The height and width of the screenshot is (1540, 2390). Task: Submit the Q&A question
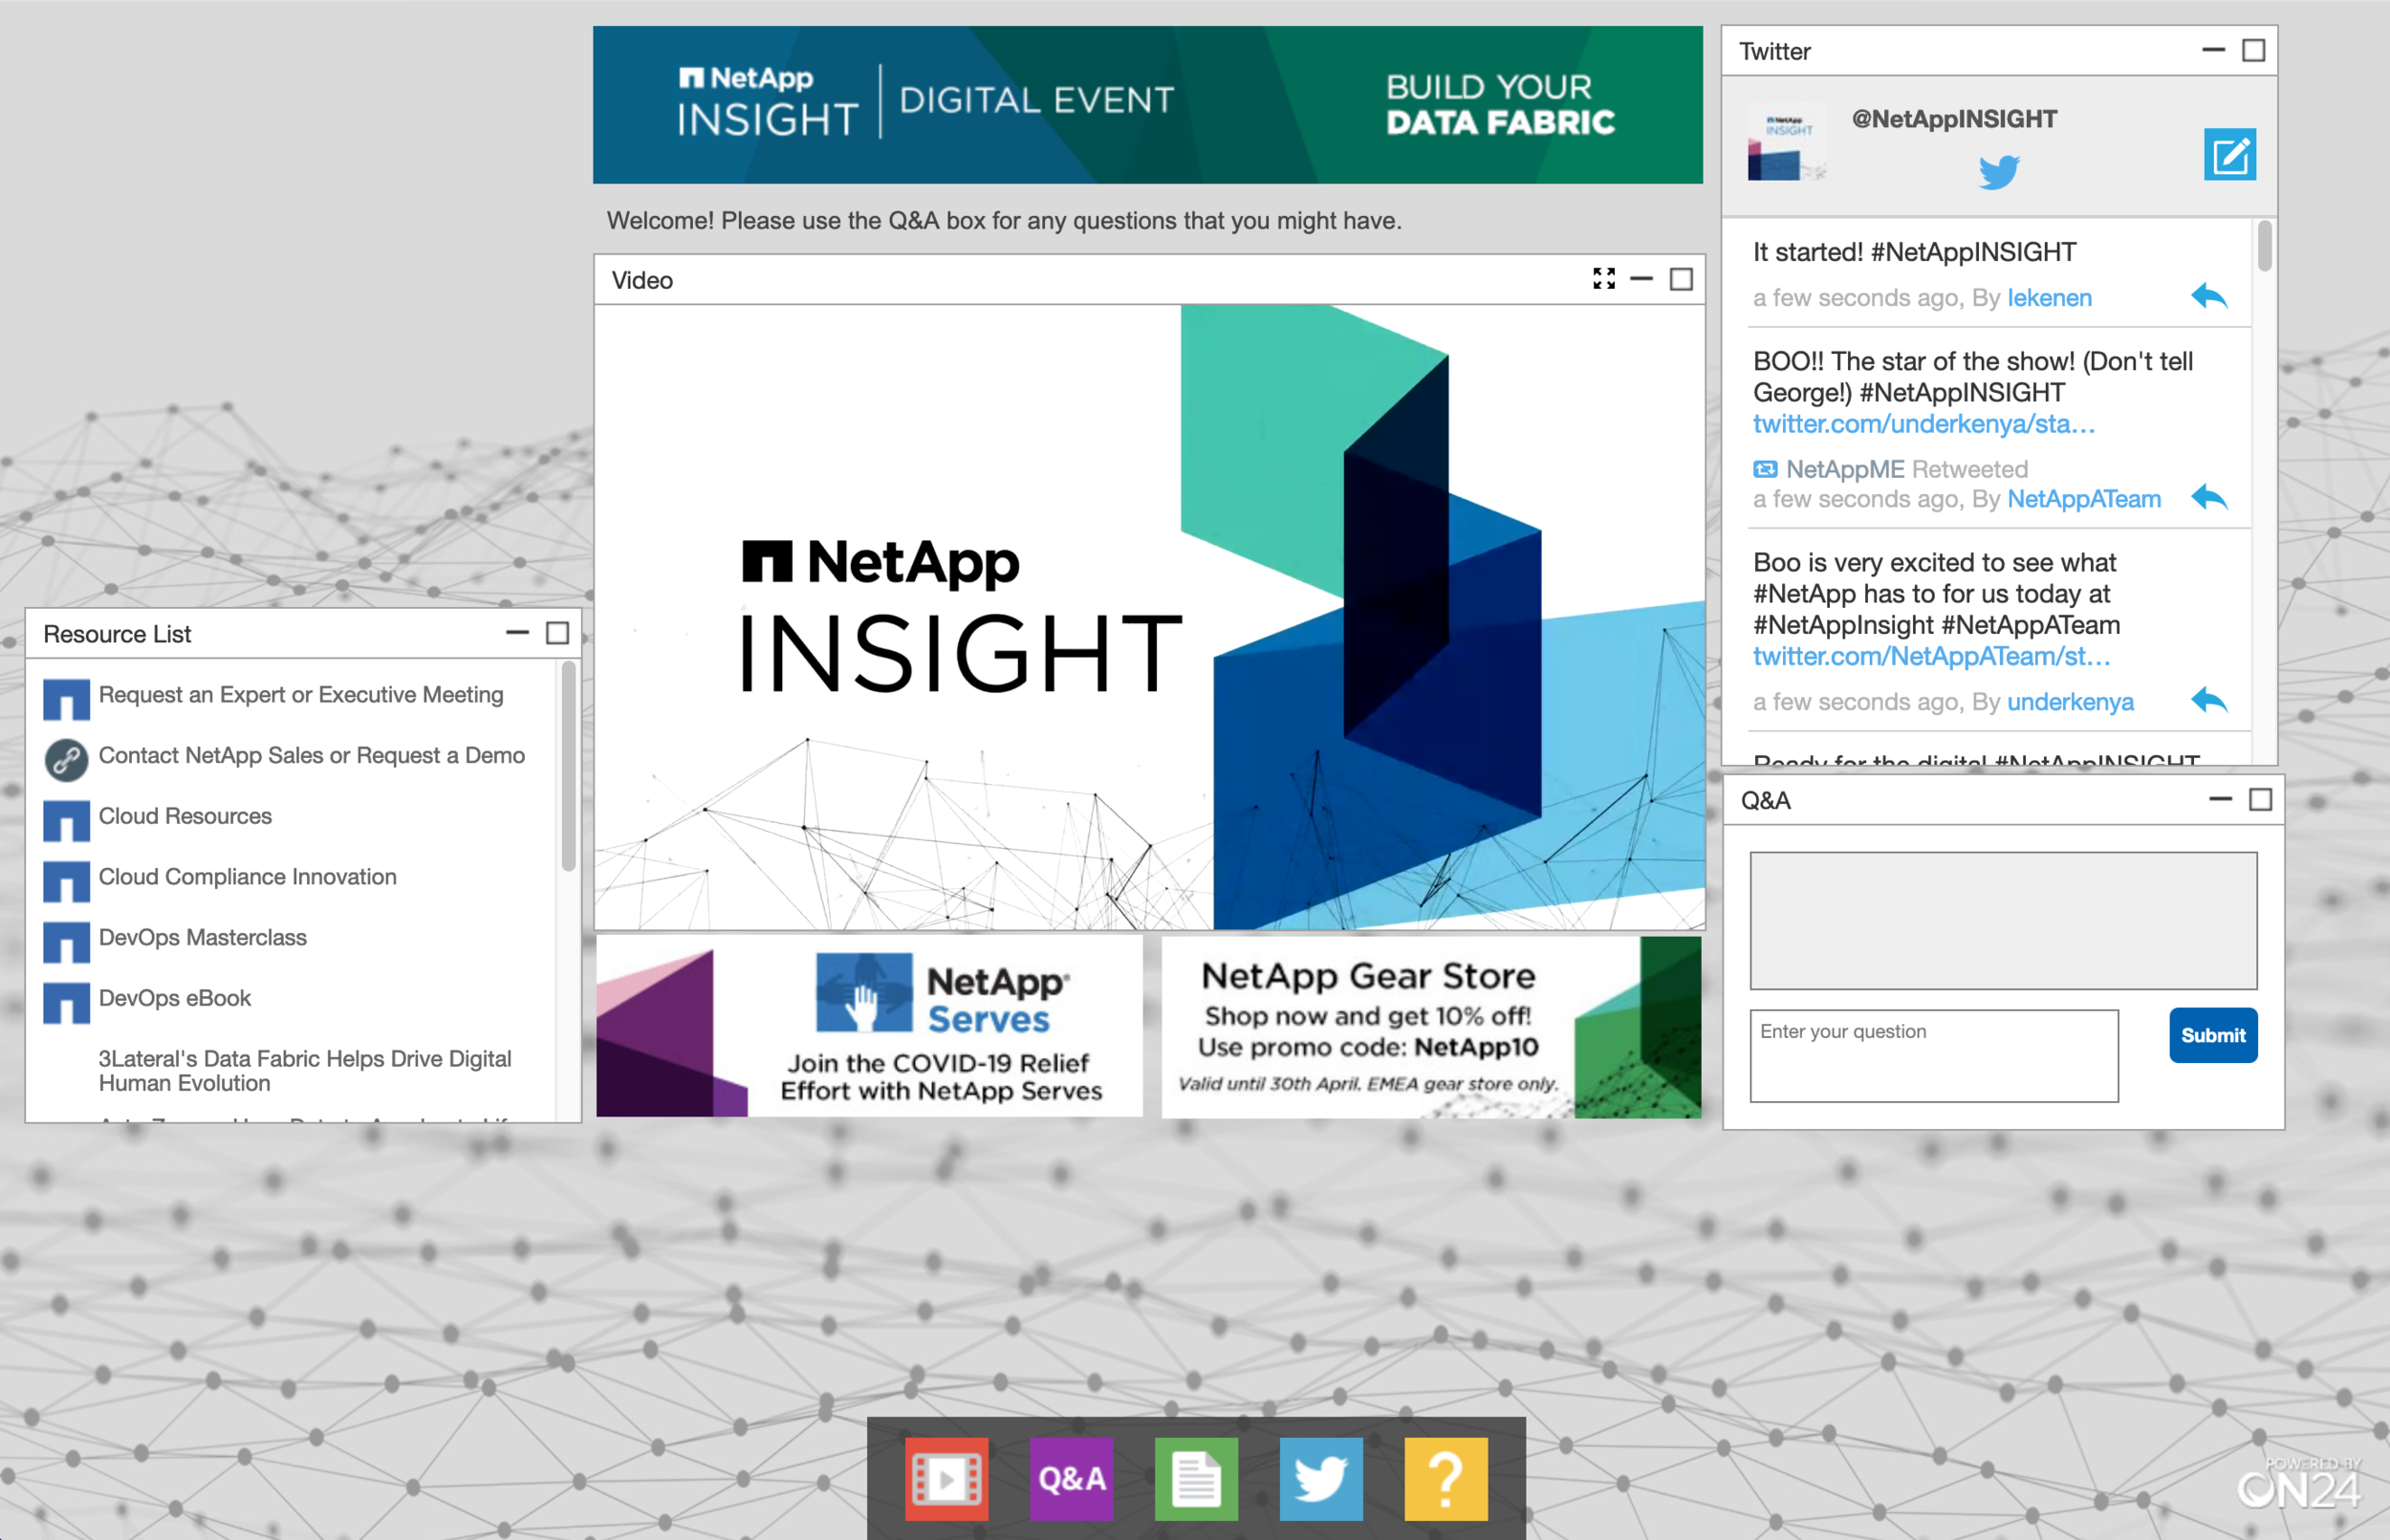pos(2213,1035)
